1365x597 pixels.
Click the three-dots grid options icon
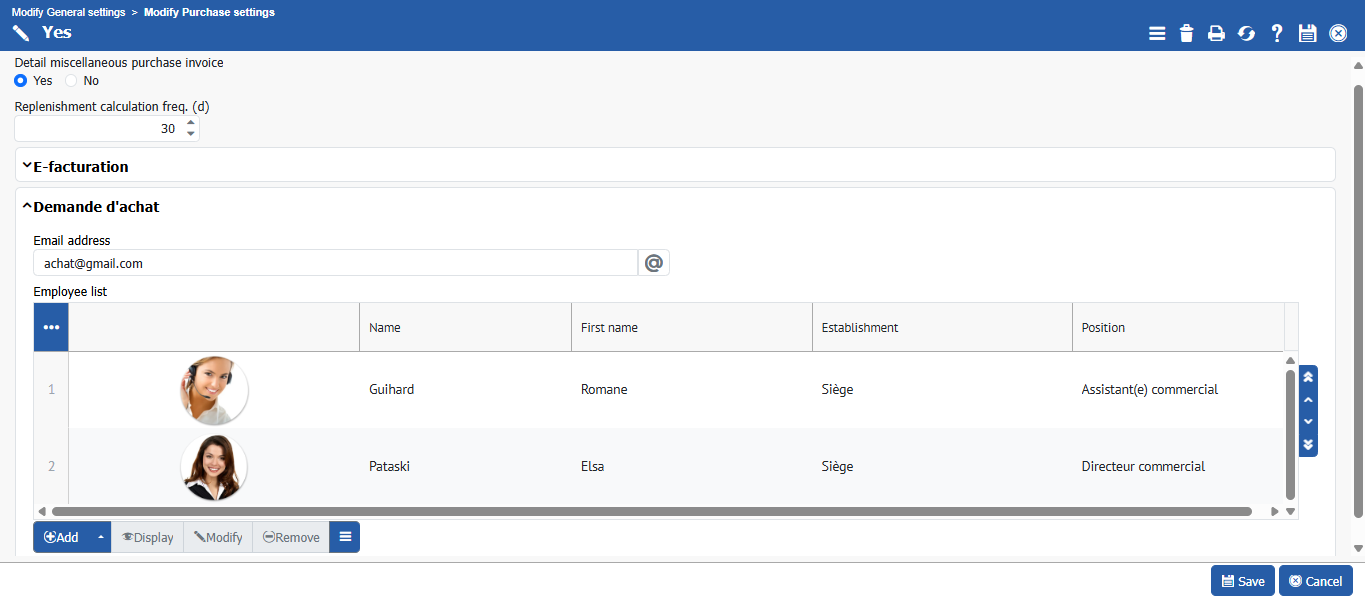click(51, 328)
